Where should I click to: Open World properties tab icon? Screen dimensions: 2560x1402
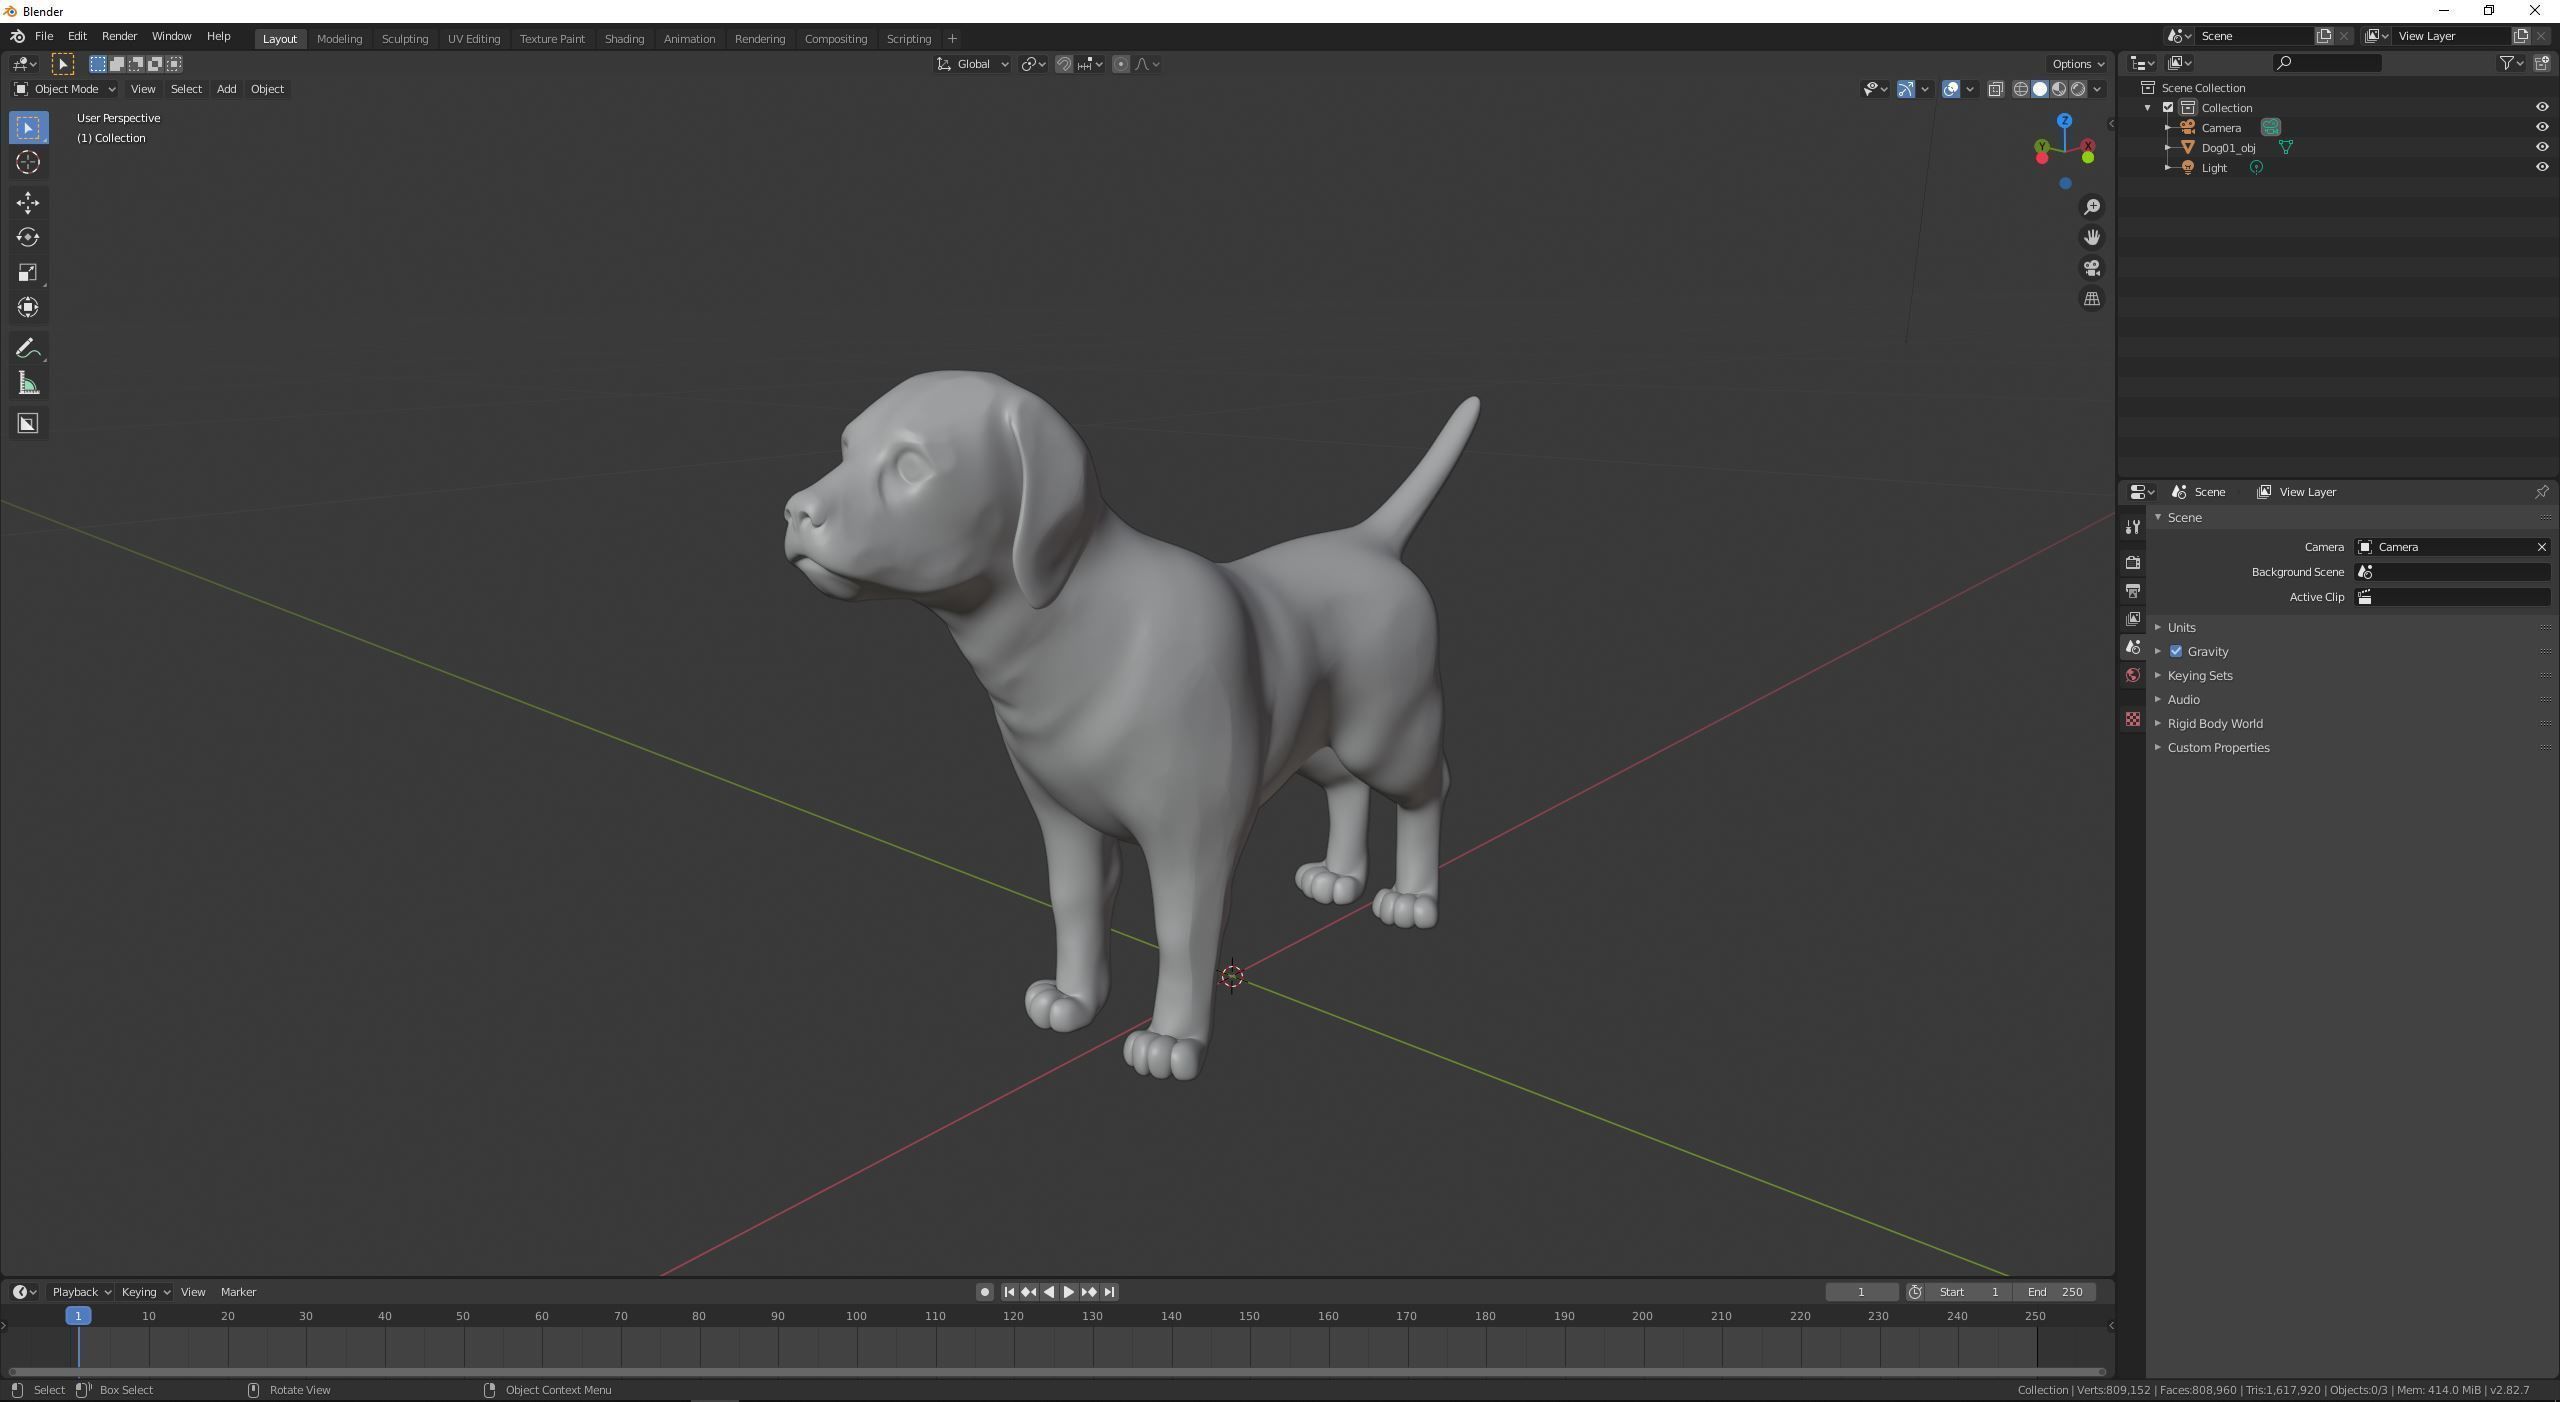(2132, 676)
